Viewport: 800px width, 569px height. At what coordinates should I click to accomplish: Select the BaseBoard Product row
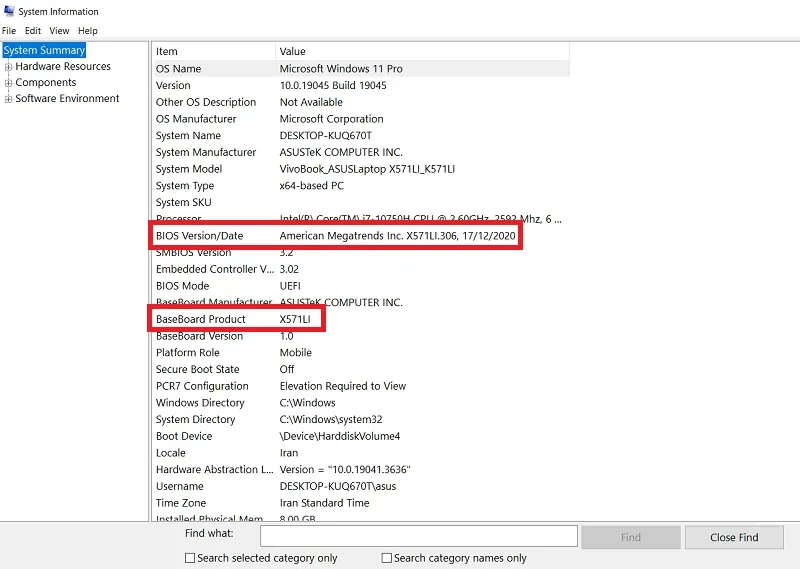[x=362, y=319]
